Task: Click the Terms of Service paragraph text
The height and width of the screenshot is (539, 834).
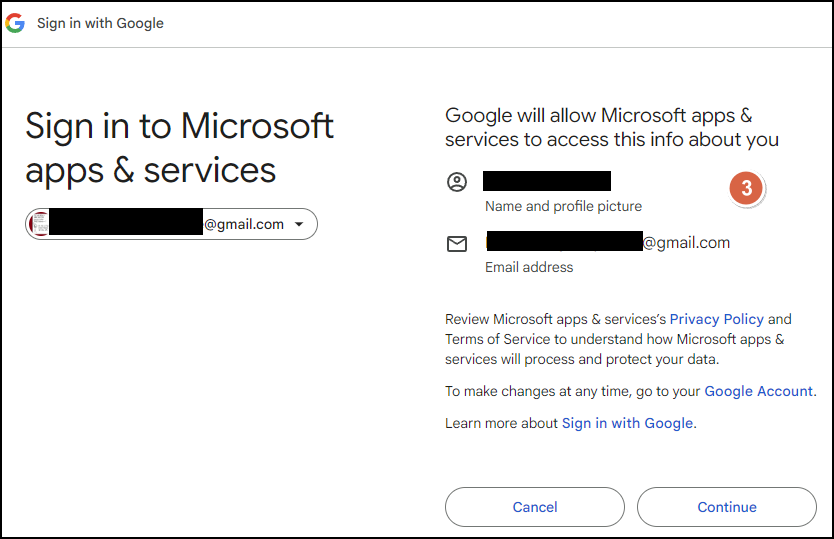Action: pyautogui.click(x=617, y=339)
